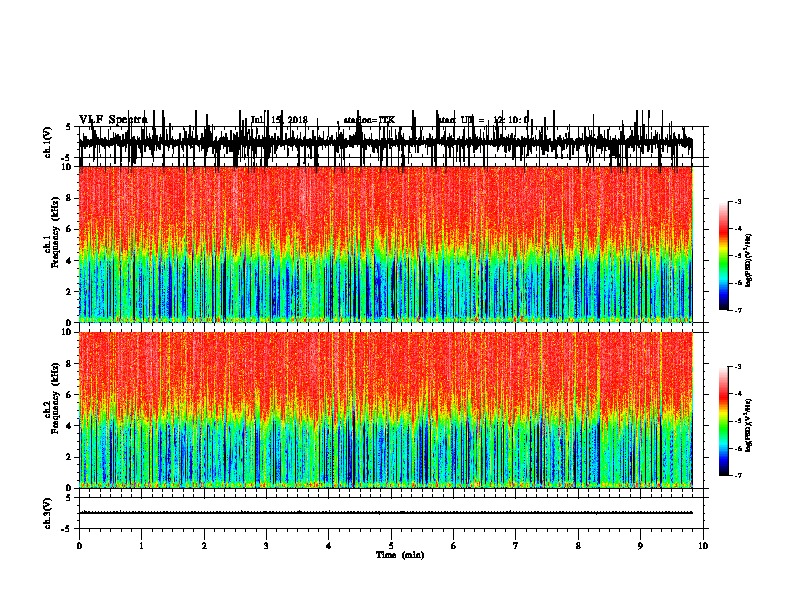Click the upper colorbar next to ch.1 spectrogram

(724, 256)
